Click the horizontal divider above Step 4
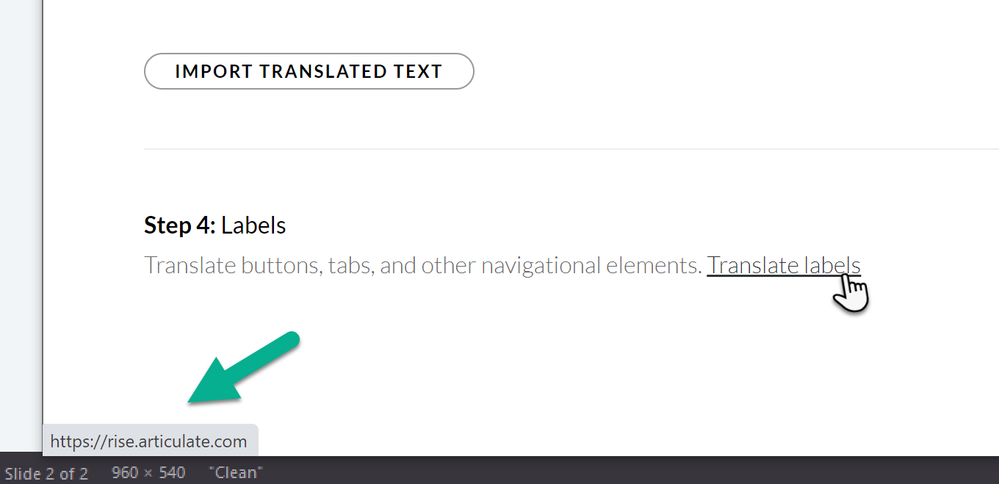This screenshot has width=999, height=484. 570,150
